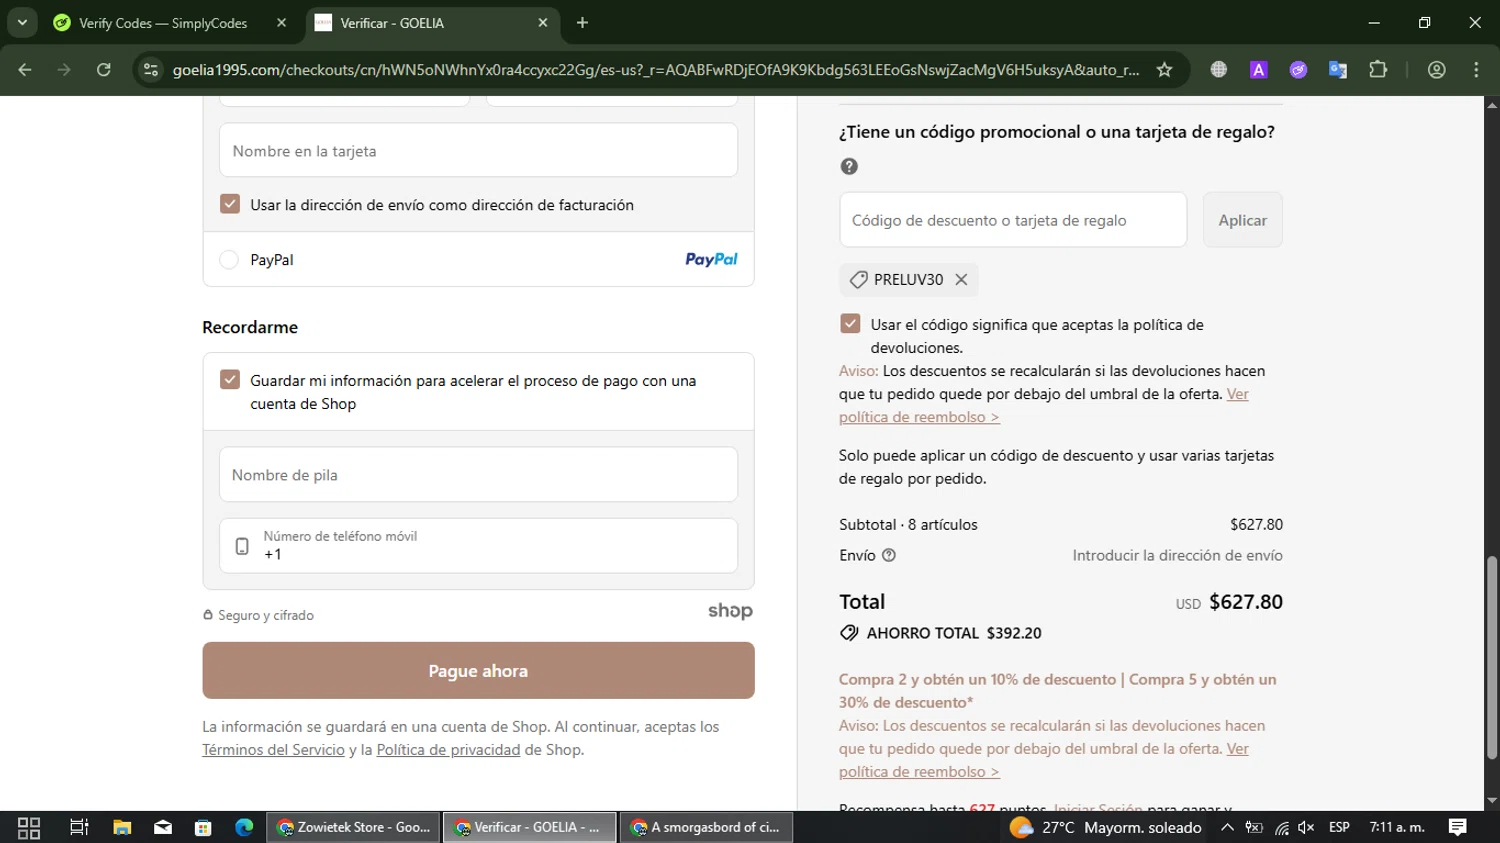Open the Mail app from taskbar
The height and width of the screenshot is (843, 1500).
(163, 827)
